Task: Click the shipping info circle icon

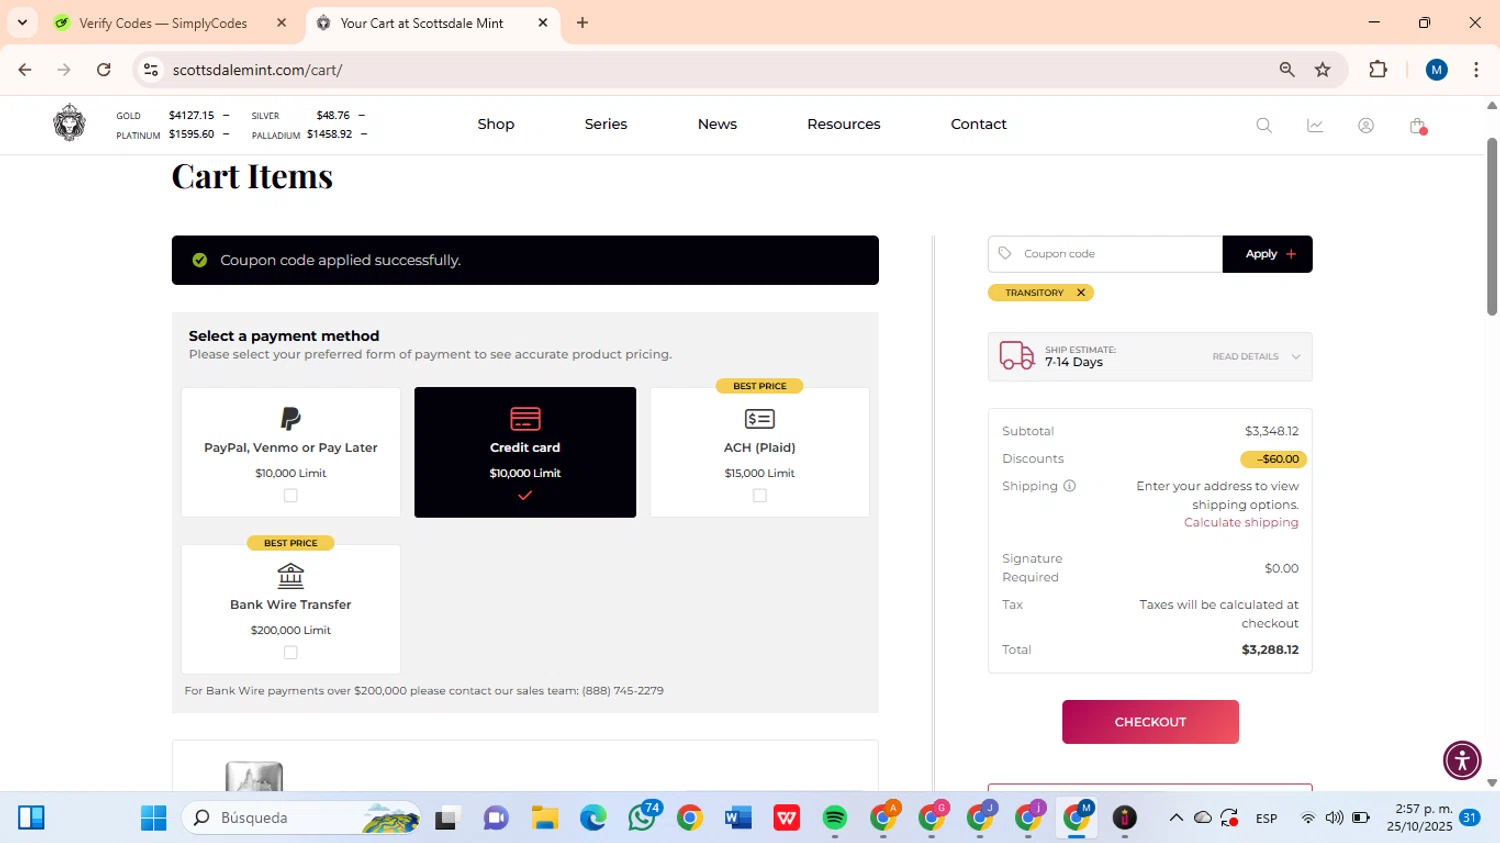Action: pos(1069,486)
